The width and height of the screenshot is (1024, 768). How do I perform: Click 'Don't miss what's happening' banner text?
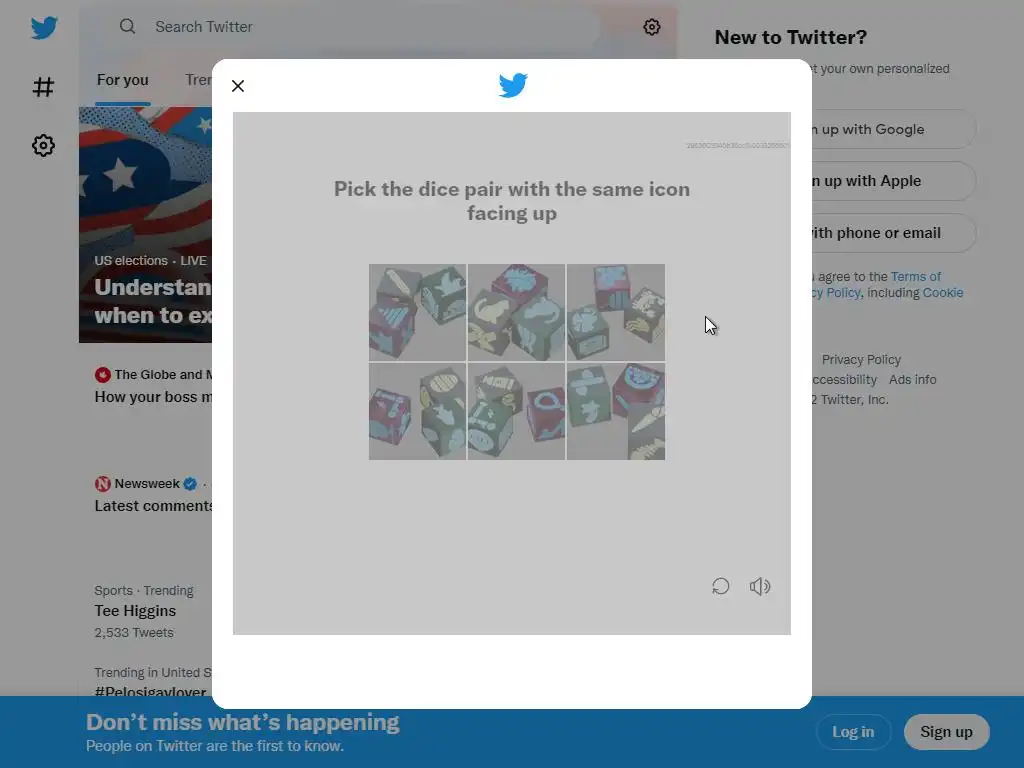coord(242,722)
